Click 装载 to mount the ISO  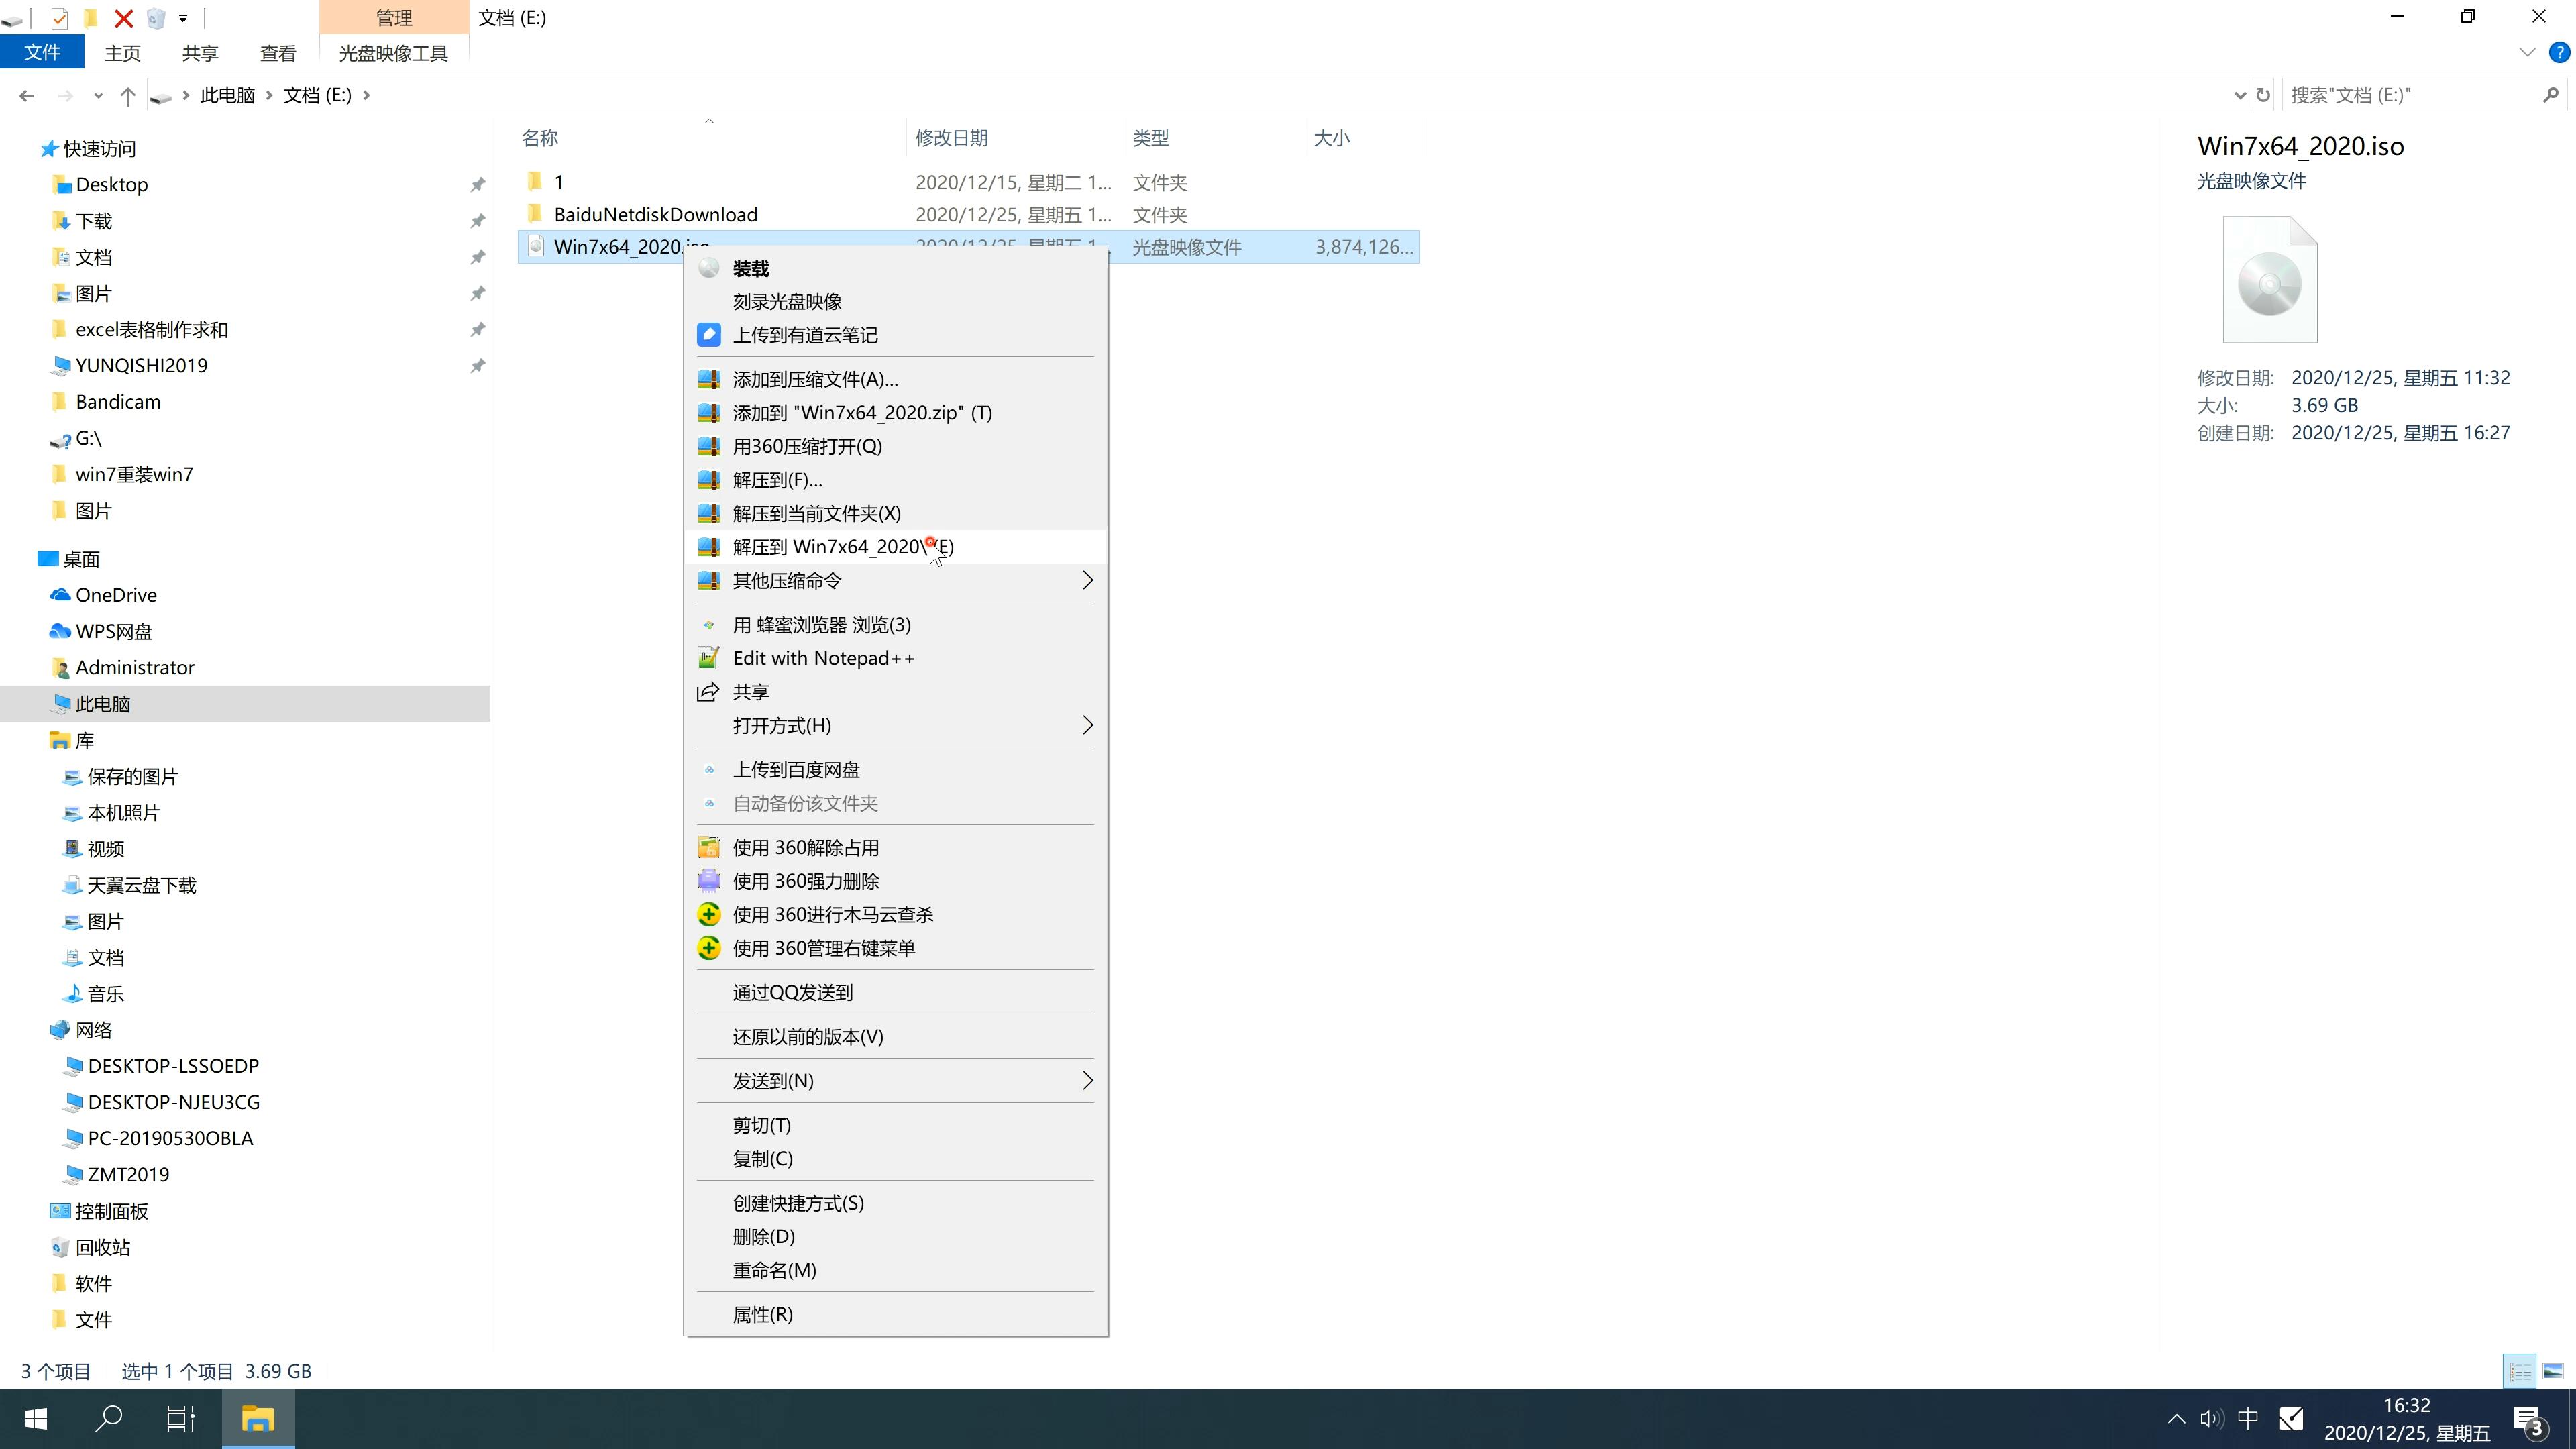point(750,267)
